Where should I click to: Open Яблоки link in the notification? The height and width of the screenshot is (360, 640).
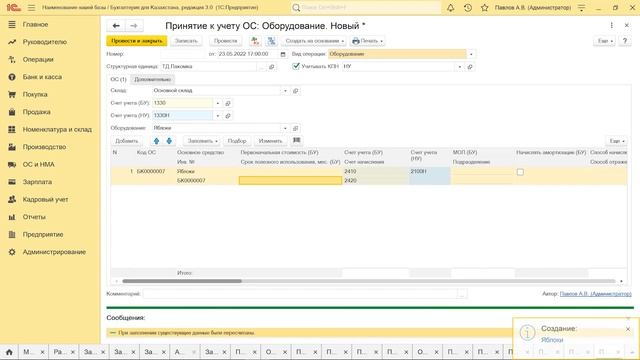552,340
